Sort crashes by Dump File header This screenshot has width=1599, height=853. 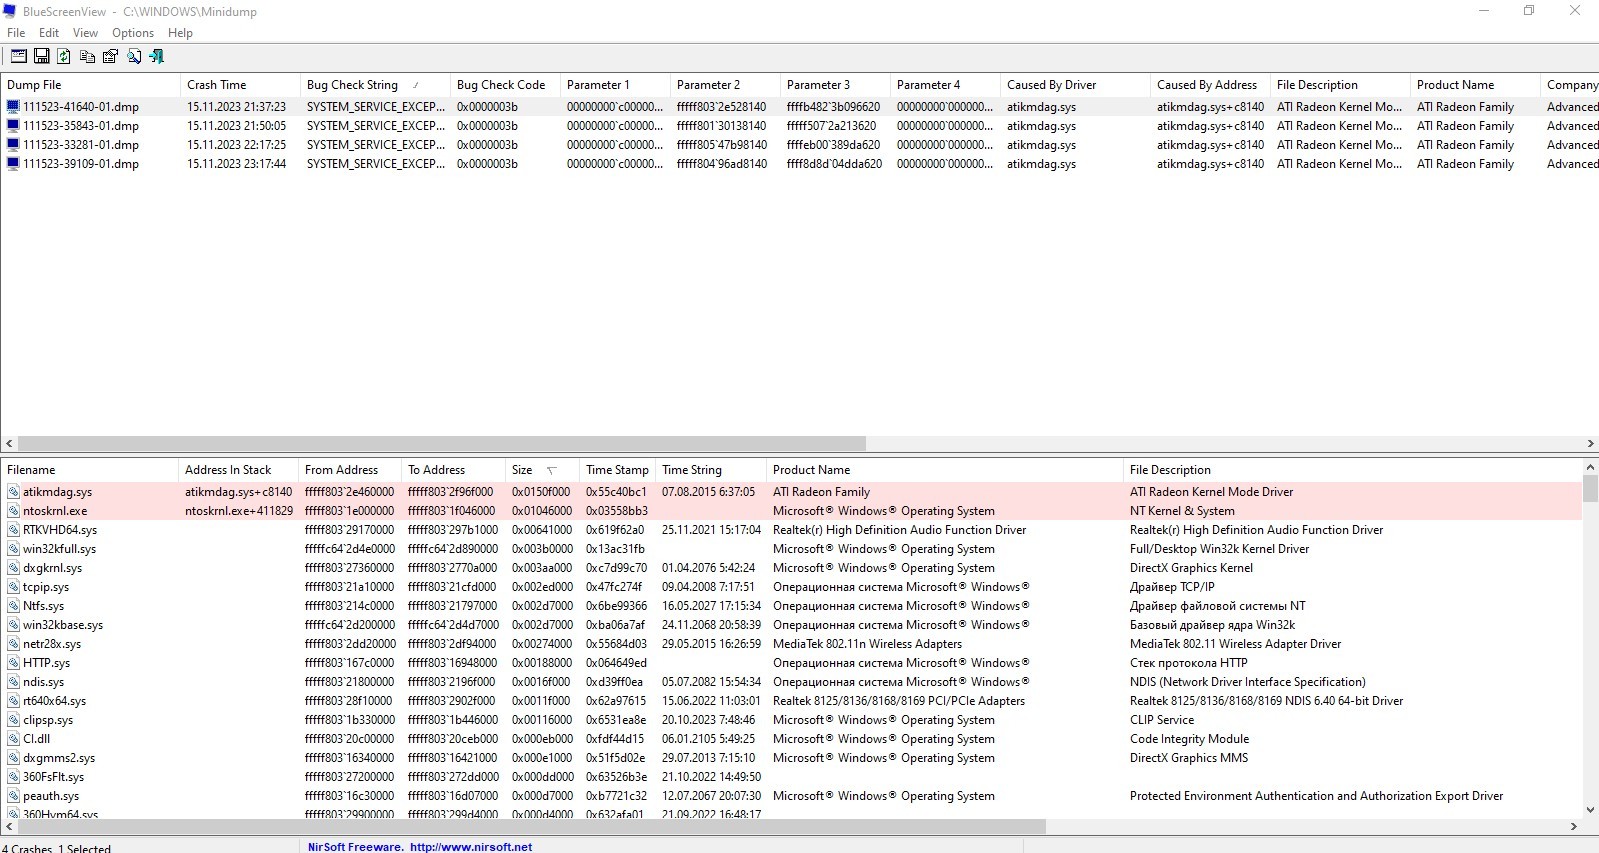coord(90,85)
